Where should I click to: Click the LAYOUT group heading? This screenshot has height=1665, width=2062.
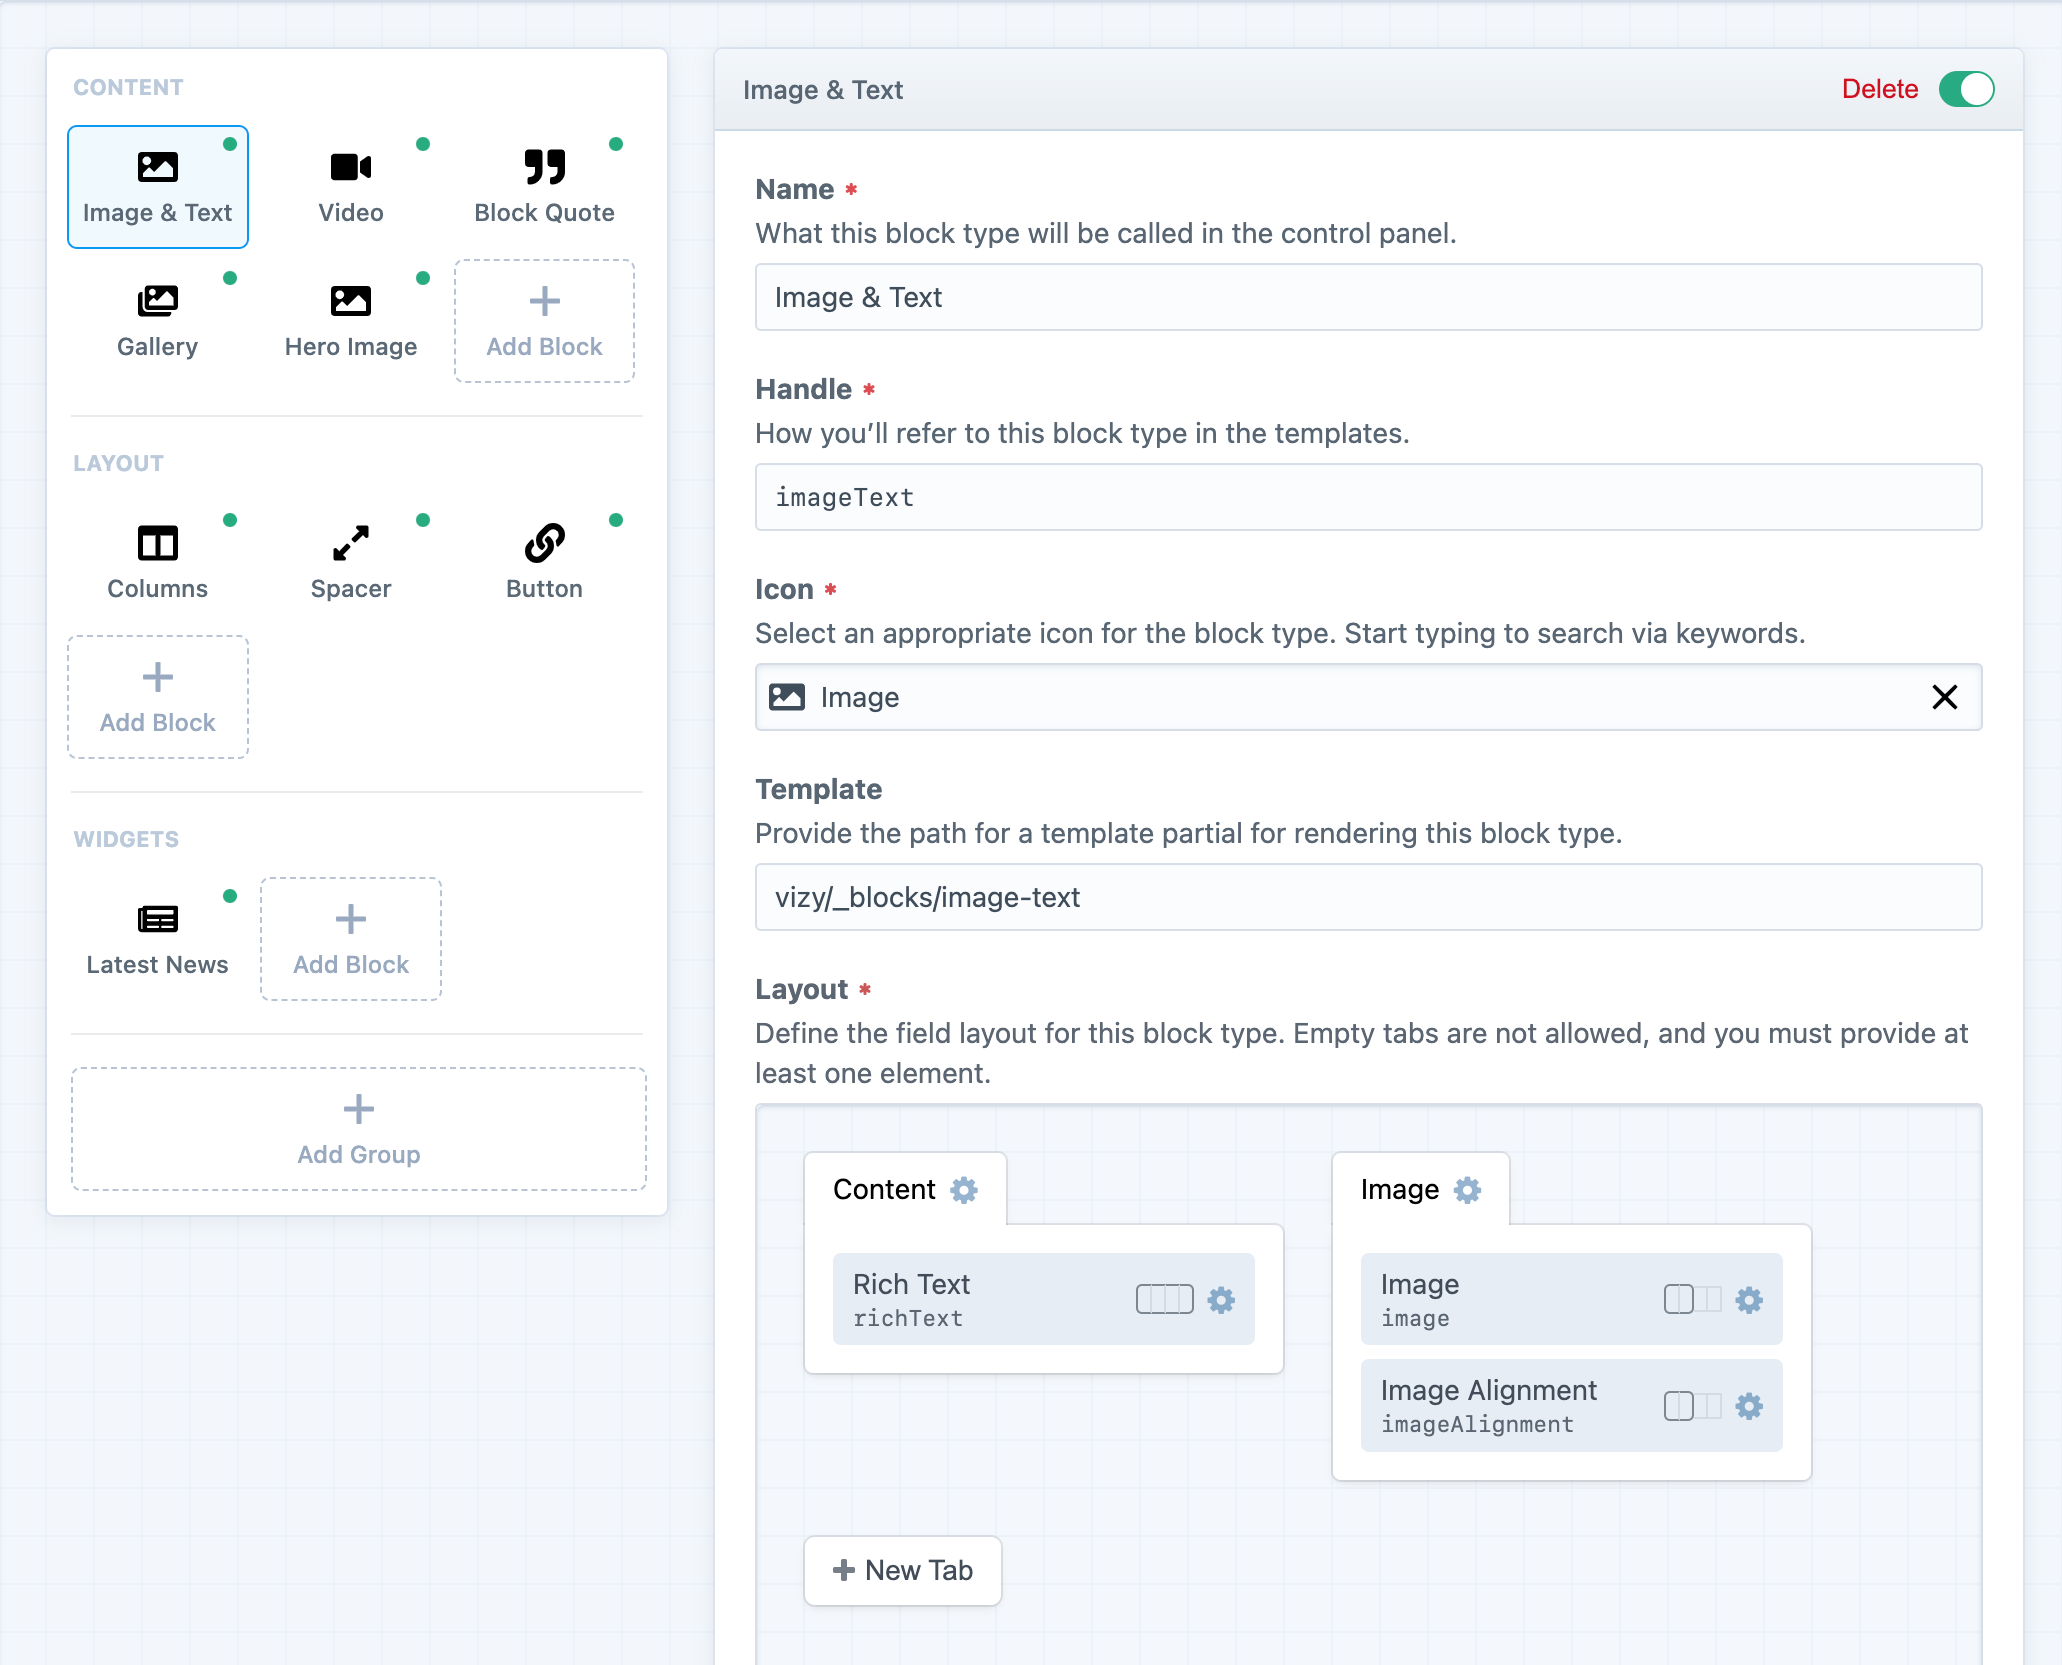[118, 463]
